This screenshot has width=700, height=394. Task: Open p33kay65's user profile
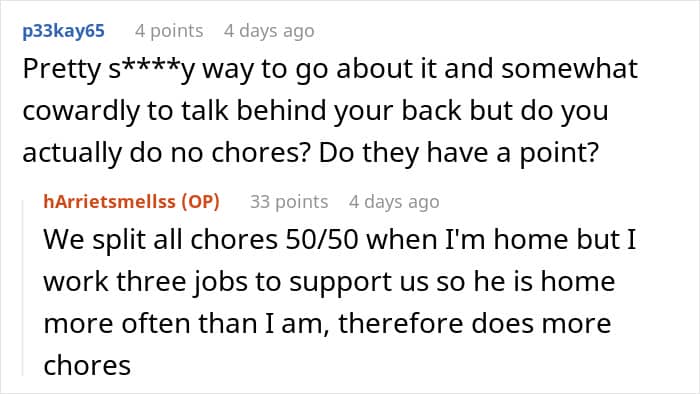pos(63,31)
